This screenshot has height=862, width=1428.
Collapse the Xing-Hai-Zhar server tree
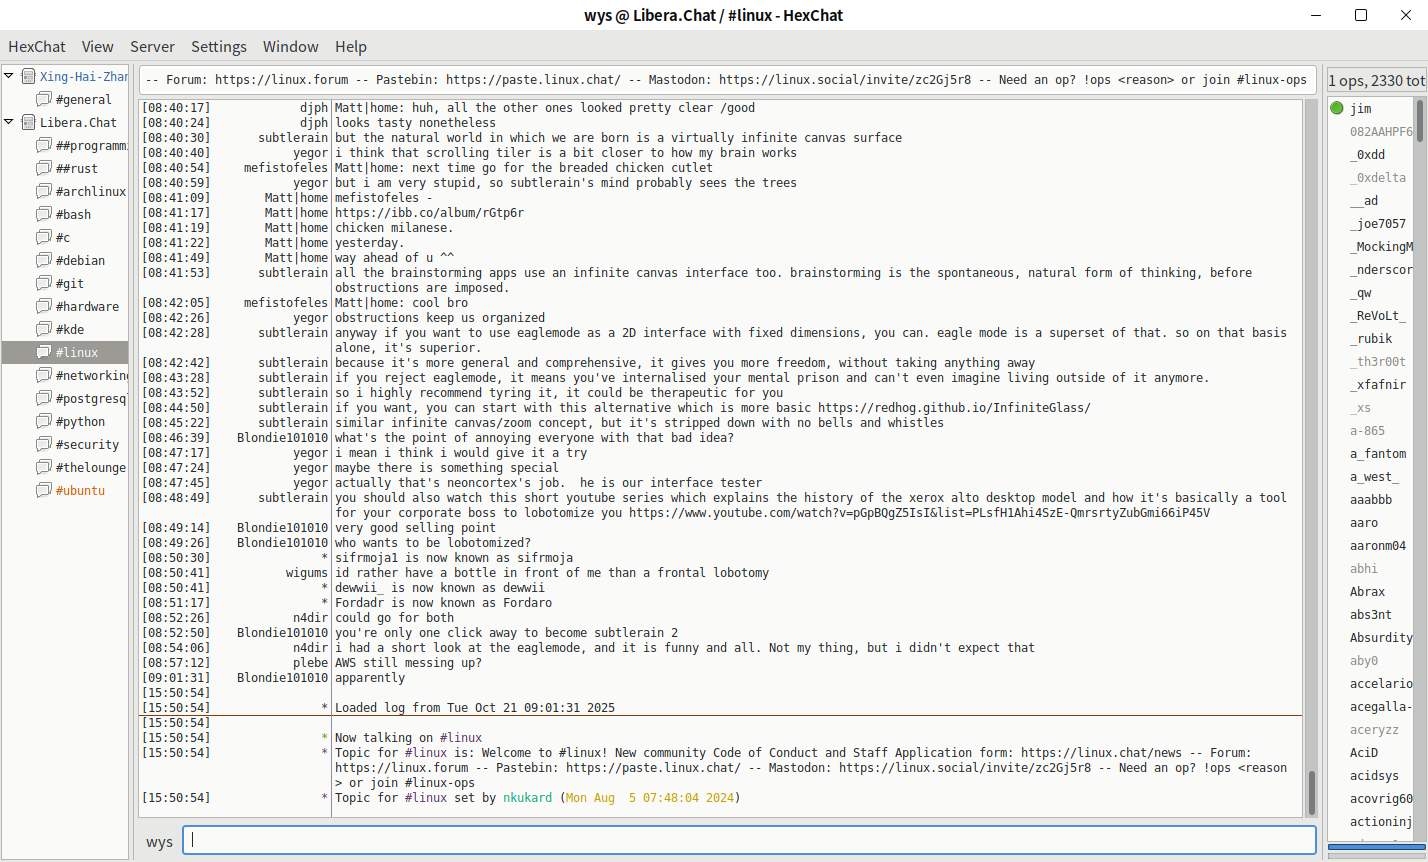9,76
